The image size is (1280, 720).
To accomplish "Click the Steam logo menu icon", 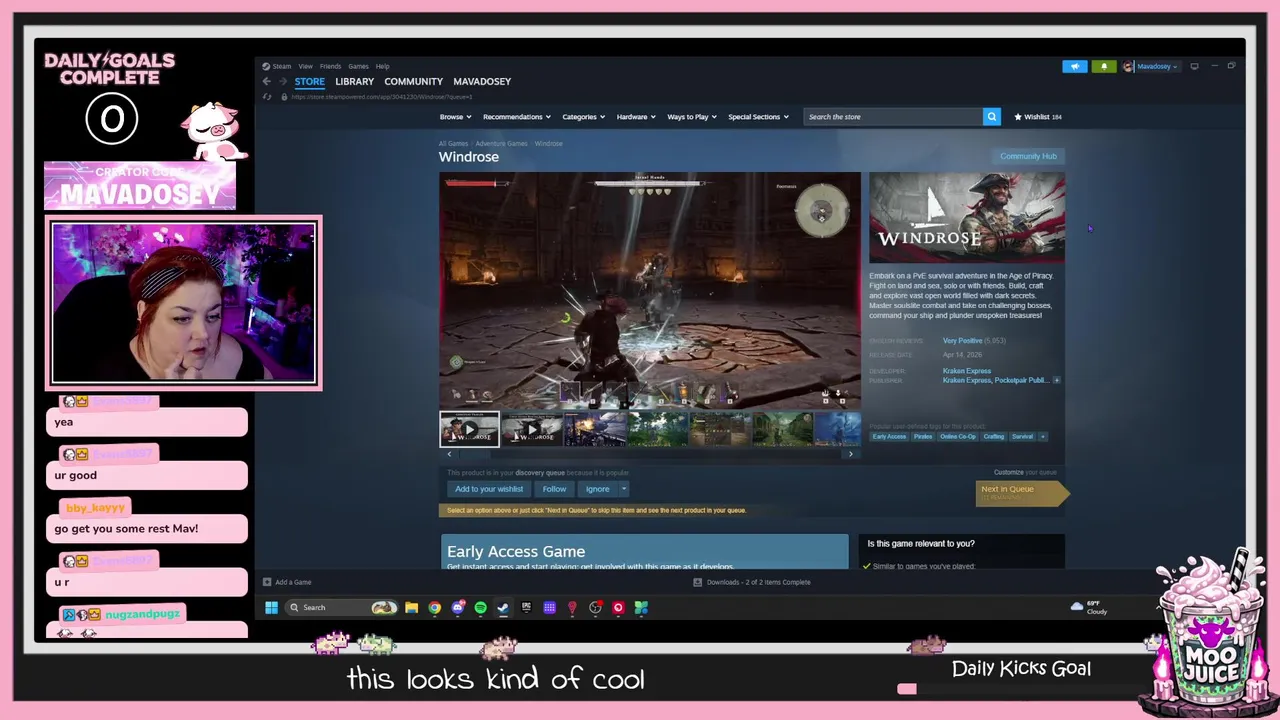I will tap(266, 66).
